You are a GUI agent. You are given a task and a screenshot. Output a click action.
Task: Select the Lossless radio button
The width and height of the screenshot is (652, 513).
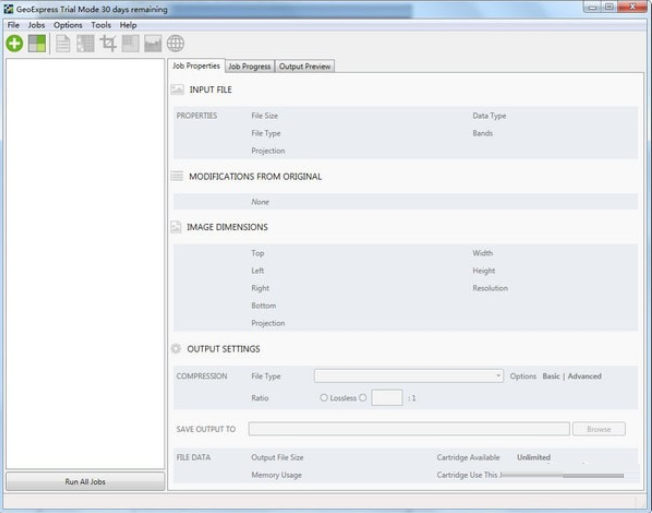tap(324, 398)
